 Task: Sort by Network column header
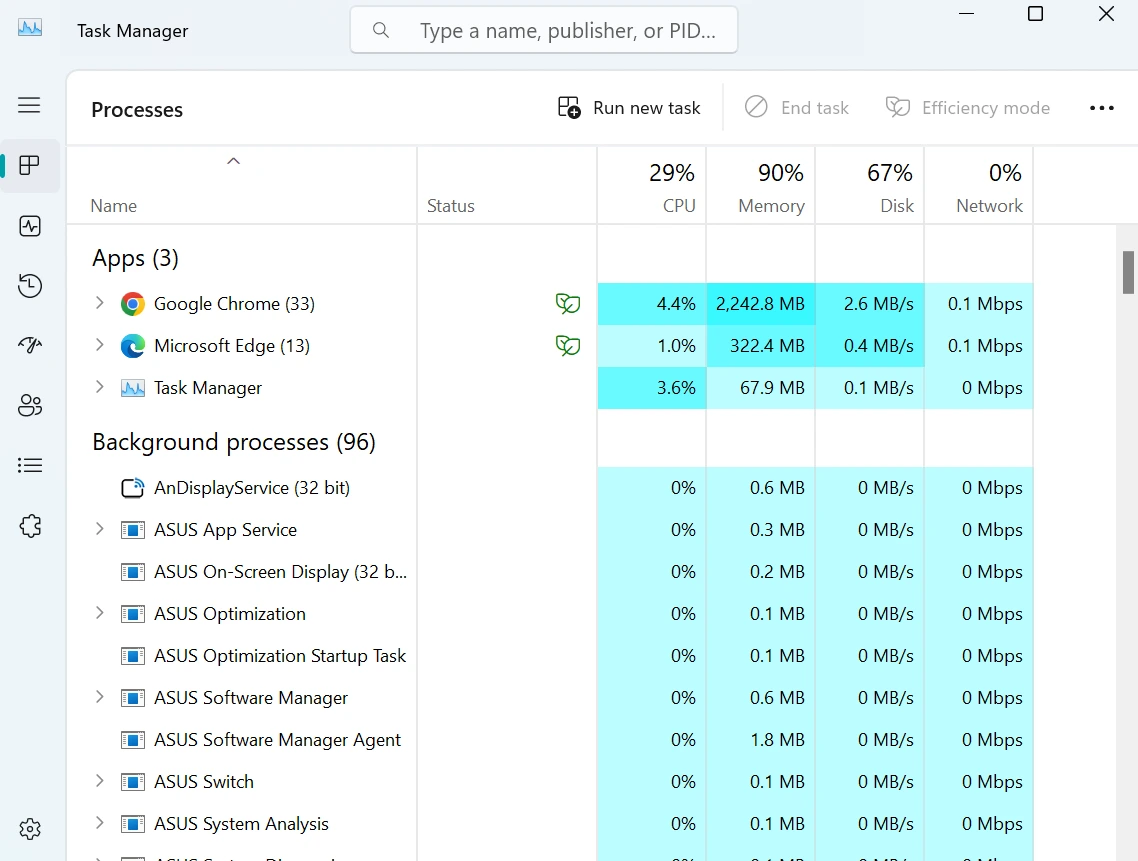tap(978, 186)
